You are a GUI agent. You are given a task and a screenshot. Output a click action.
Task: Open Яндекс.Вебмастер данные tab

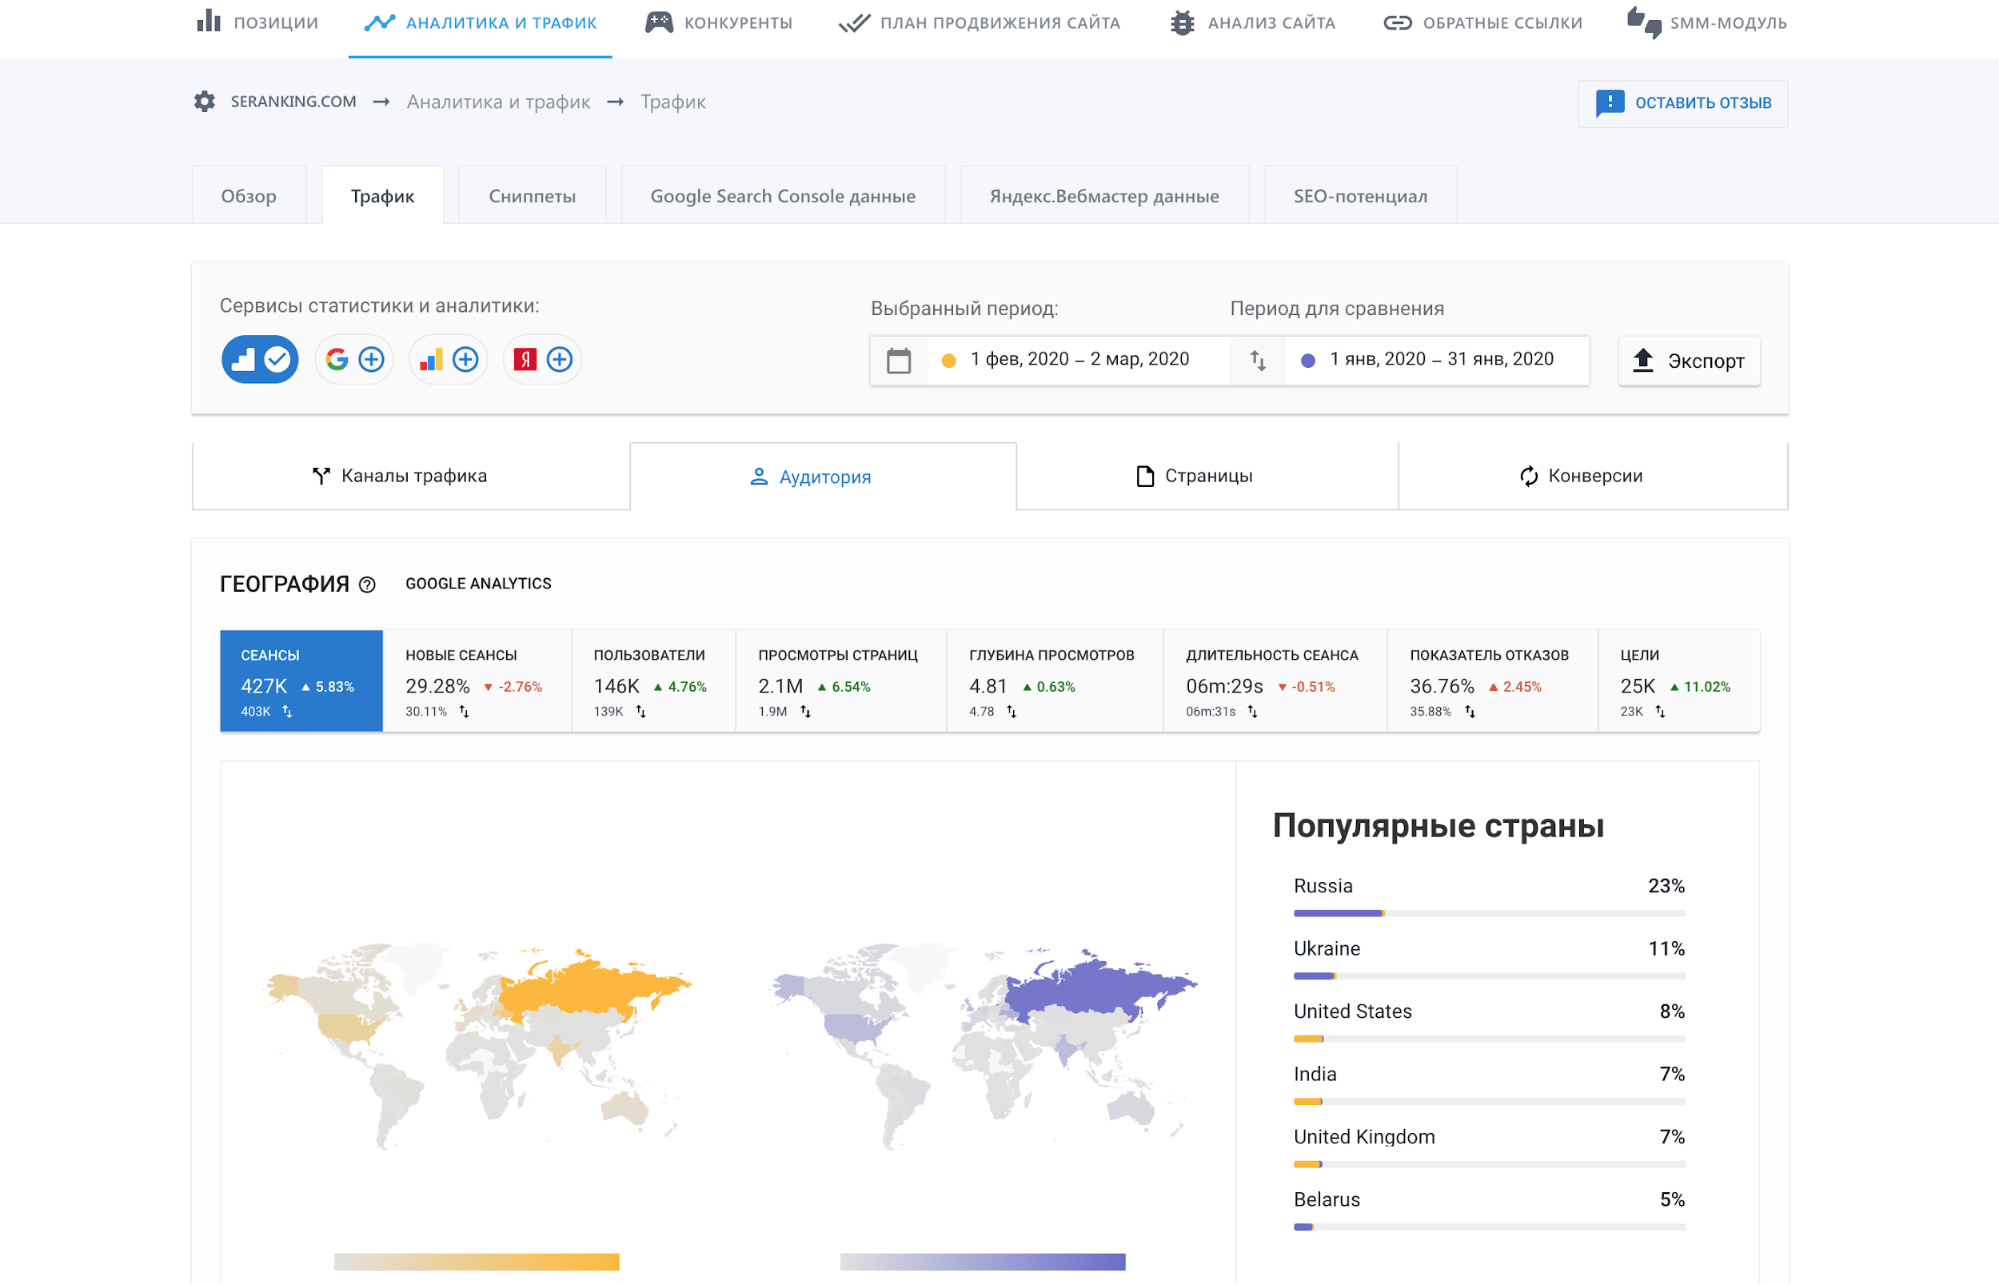point(1104,196)
